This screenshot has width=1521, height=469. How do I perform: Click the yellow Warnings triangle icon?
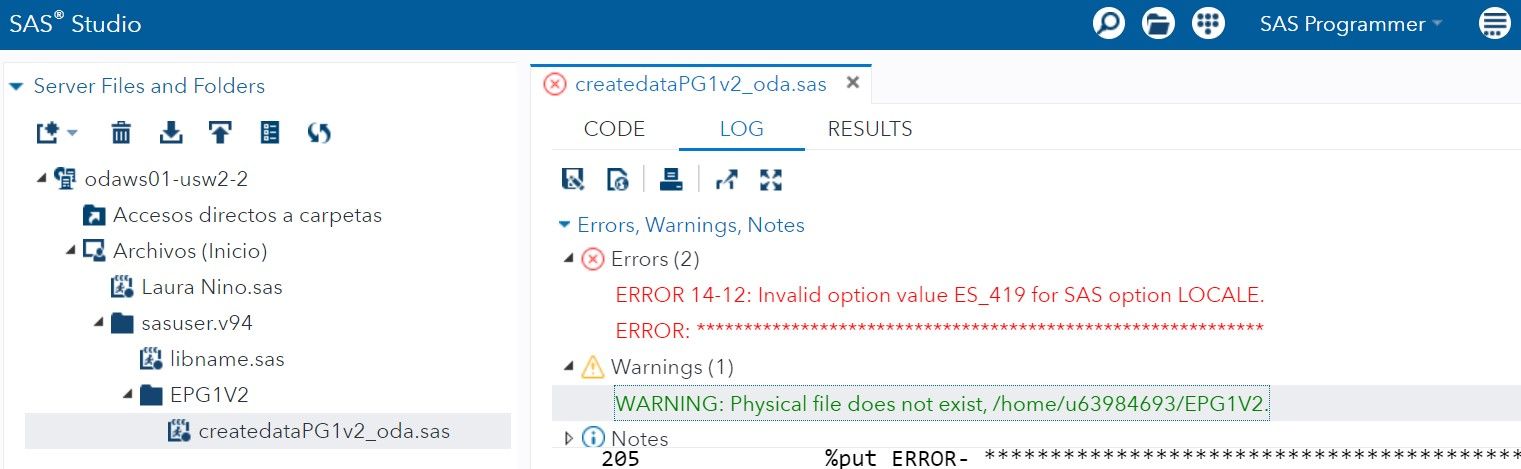pos(593,366)
